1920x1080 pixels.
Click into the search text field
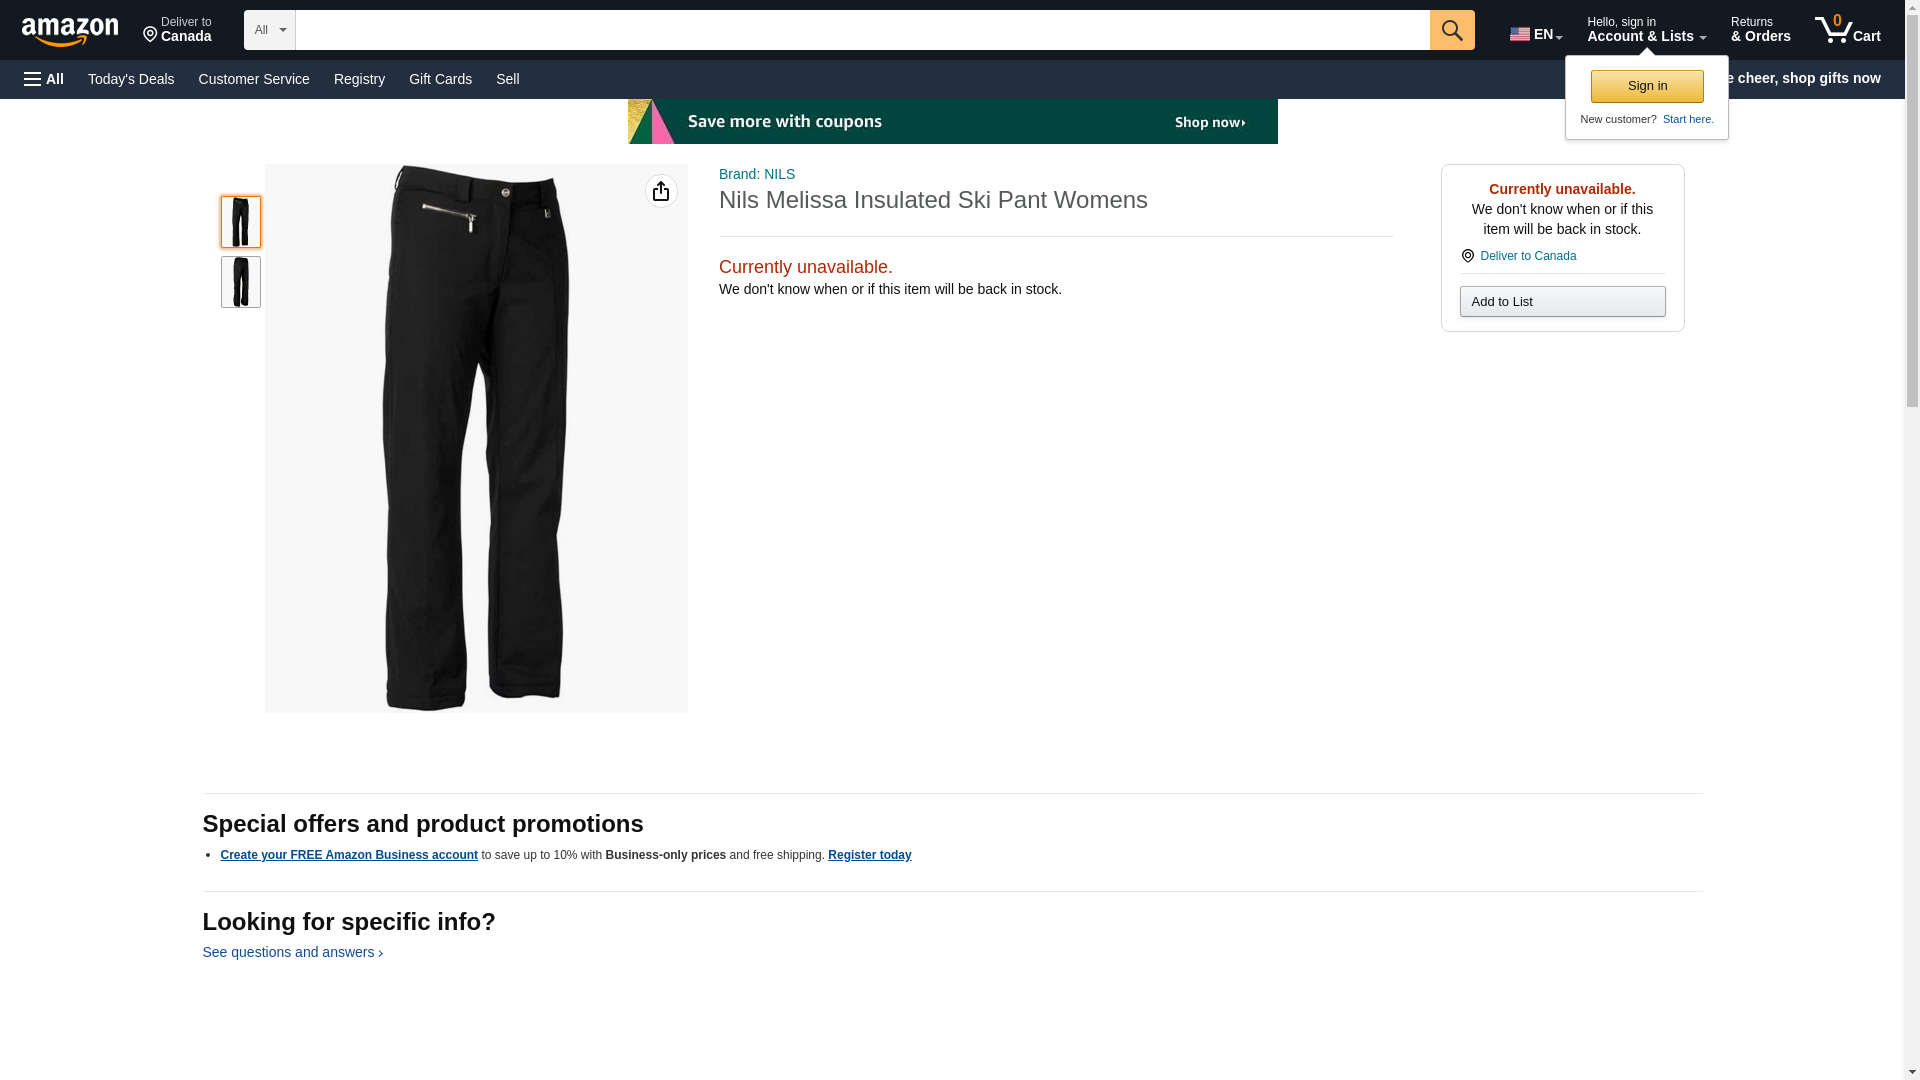(862, 30)
